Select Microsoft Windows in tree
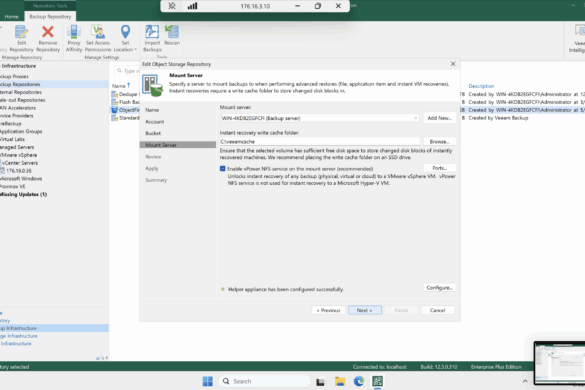 click(x=21, y=179)
